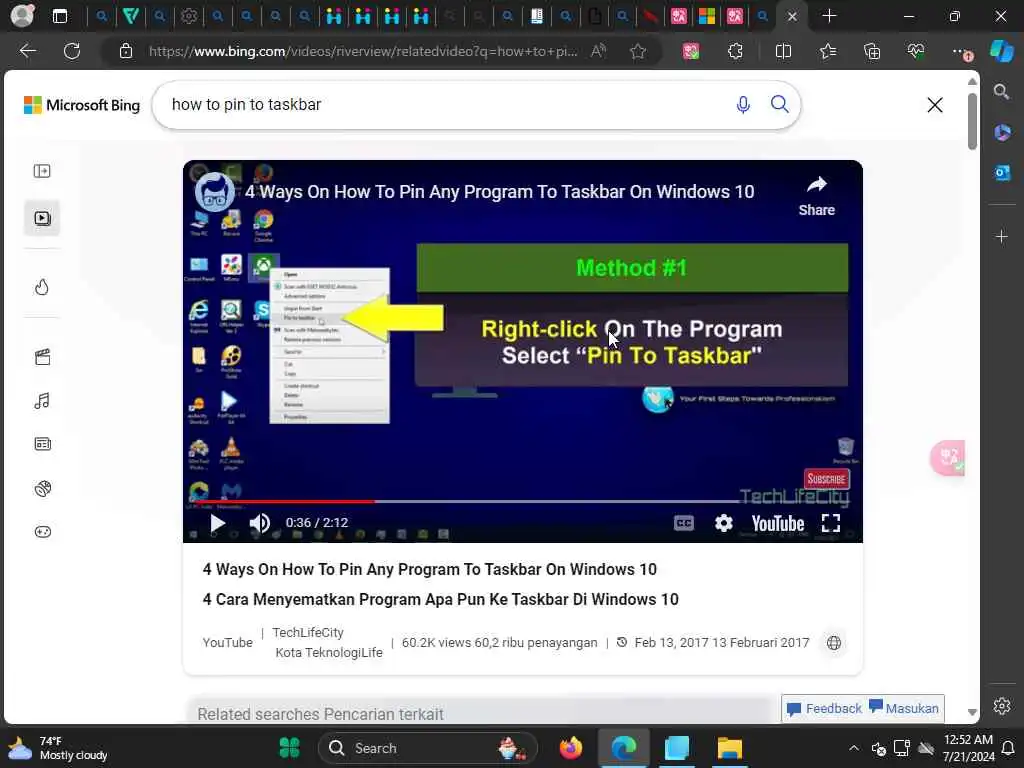This screenshot has width=1024, height=768.
Task: Open movies clapperboard sidebar icon
Action: pos(42,357)
